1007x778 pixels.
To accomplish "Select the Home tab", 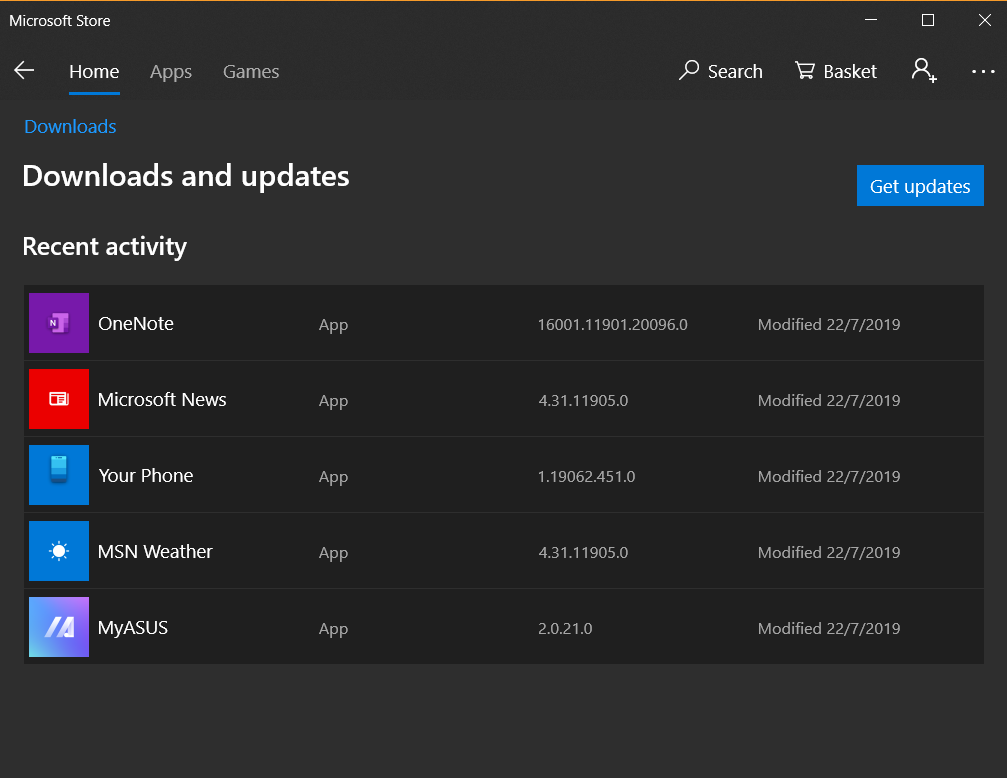I will (93, 71).
